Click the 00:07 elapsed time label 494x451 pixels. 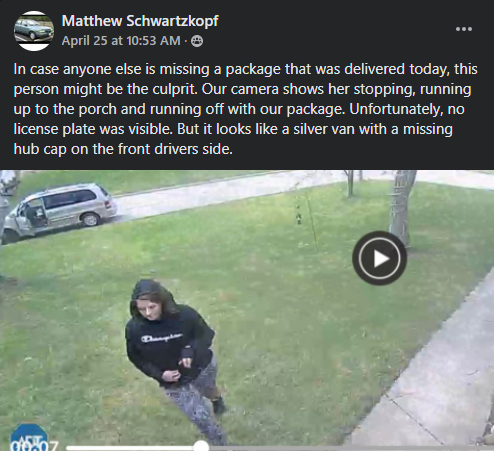[34, 446]
